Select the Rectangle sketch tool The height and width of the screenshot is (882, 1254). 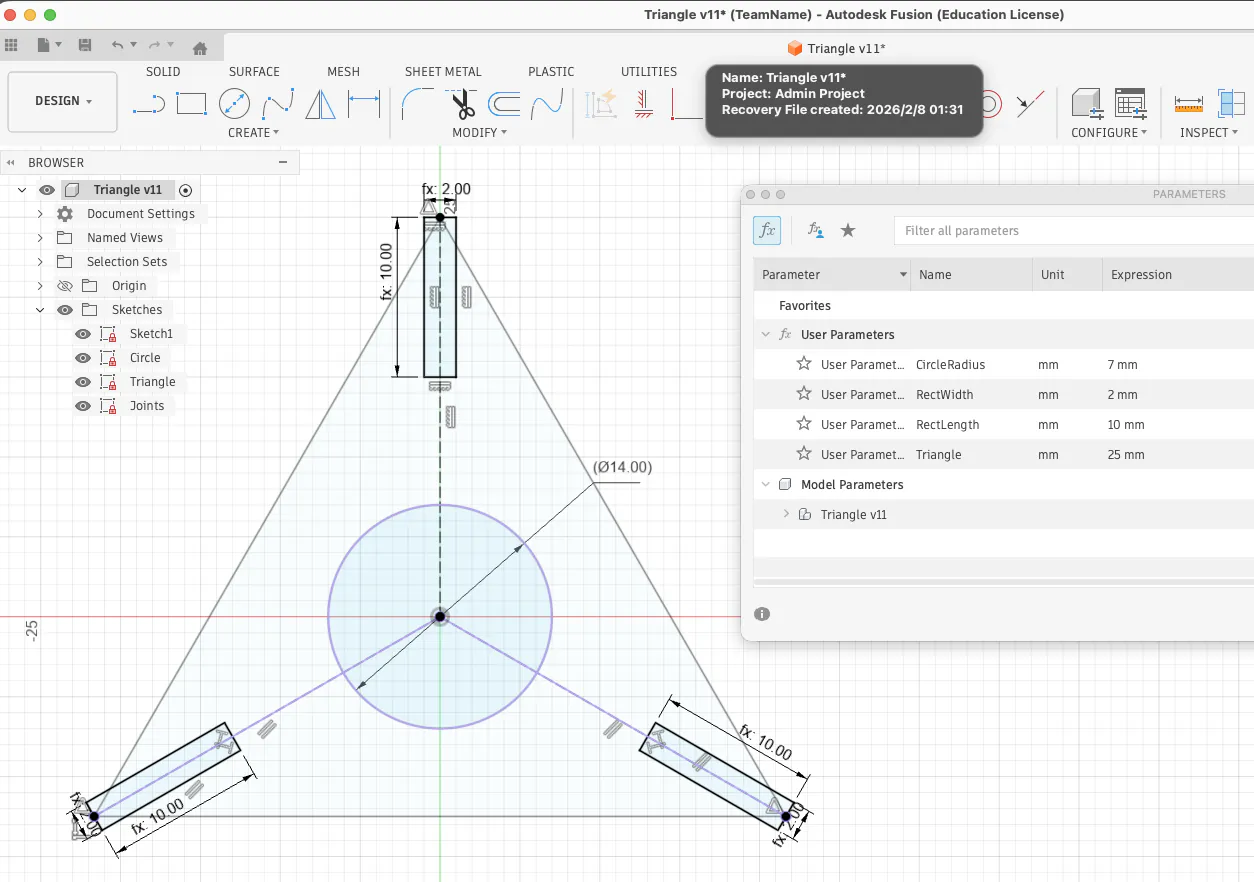[x=191, y=102]
